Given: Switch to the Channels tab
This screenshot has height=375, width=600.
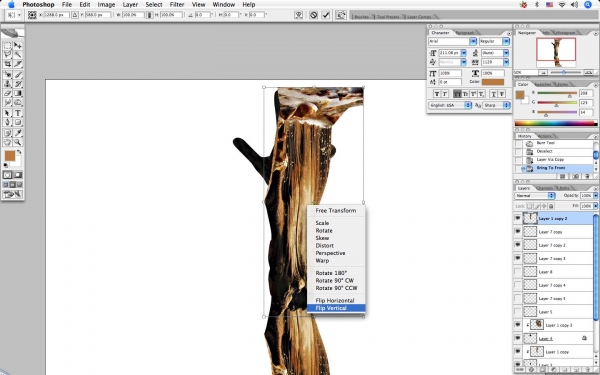Looking at the screenshot, I should click(544, 188).
